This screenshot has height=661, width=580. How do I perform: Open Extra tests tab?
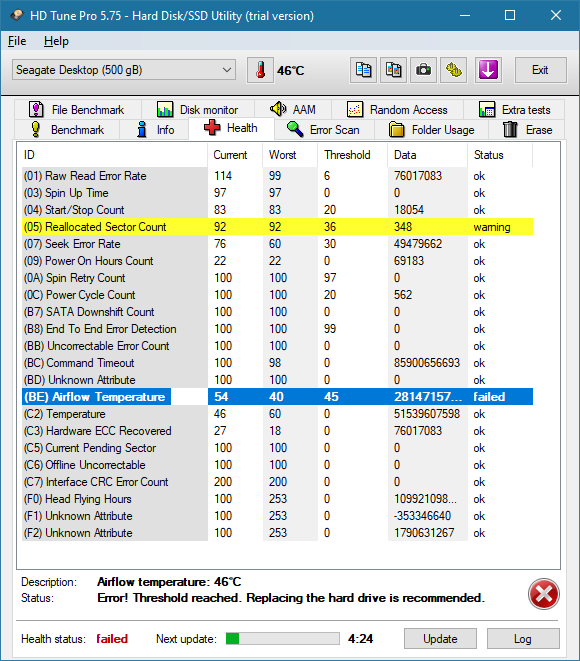tap(514, 110)
